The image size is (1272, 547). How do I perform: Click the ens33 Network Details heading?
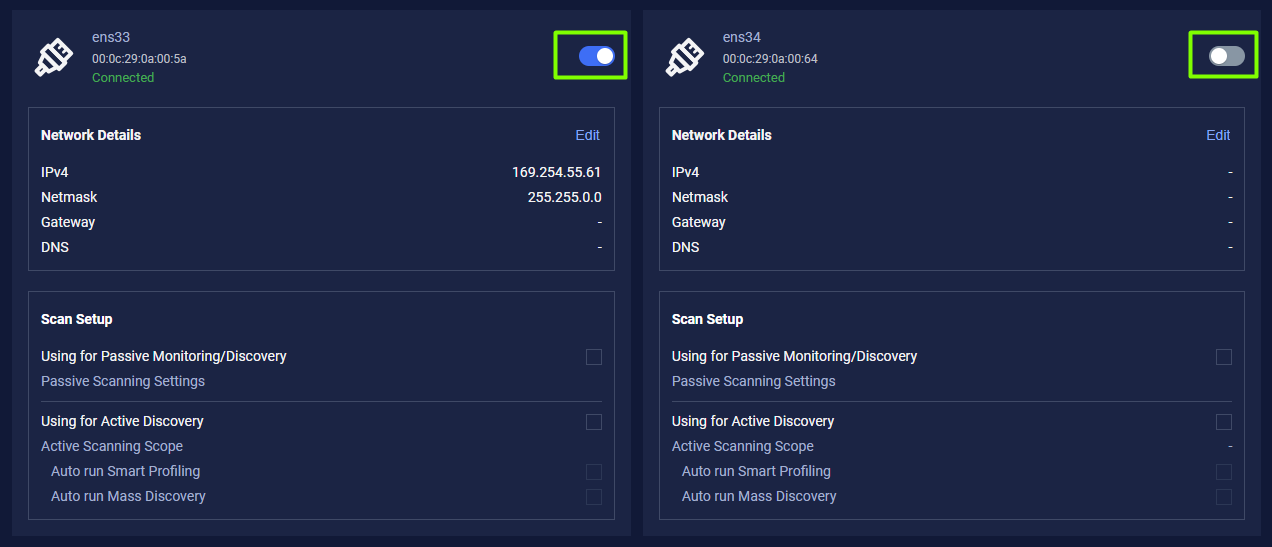point(91,135)
